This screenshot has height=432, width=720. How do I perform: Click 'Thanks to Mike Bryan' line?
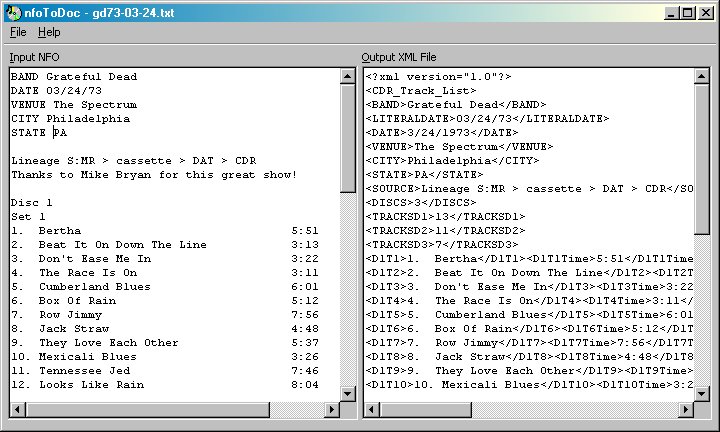(154, 175)
